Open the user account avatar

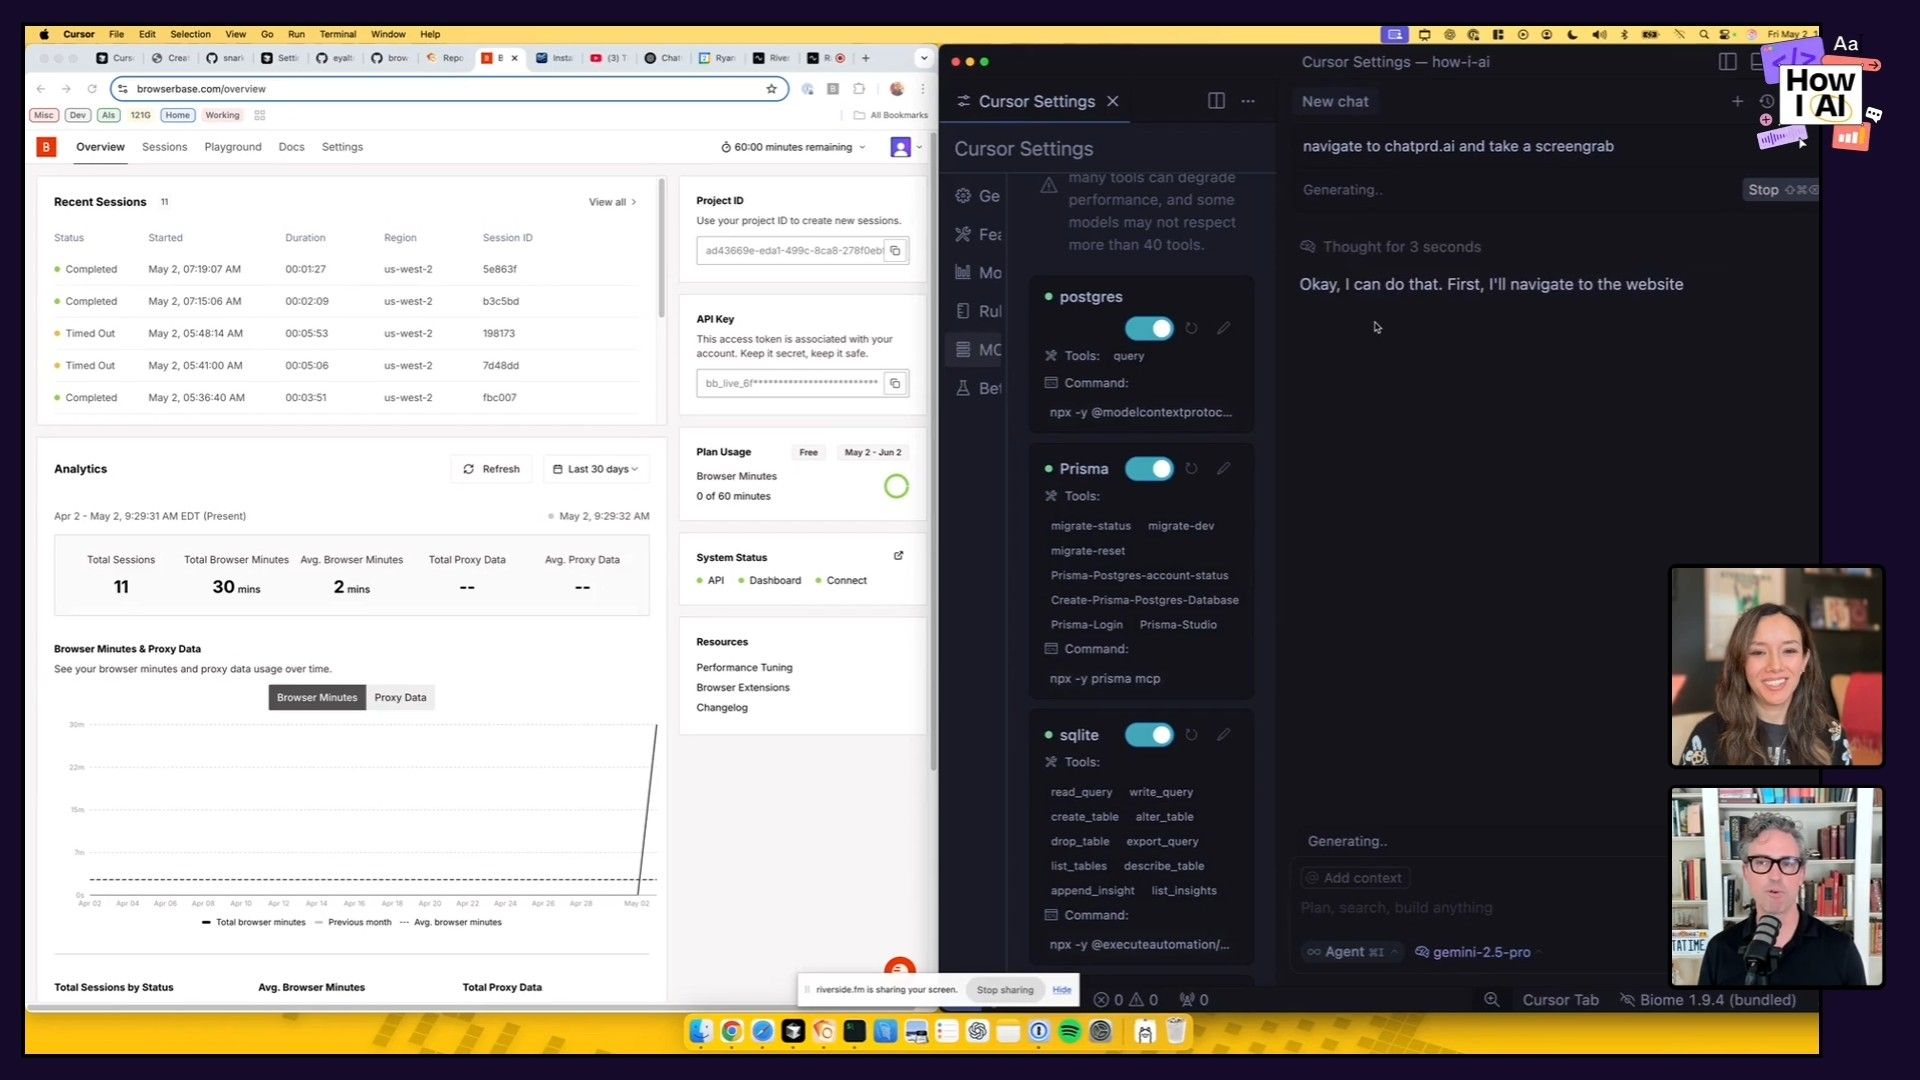(x=900, y=147)
